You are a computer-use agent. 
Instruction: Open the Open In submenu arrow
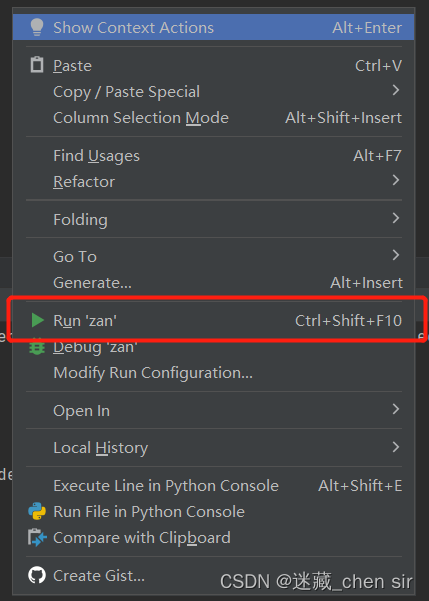point(396,409)
